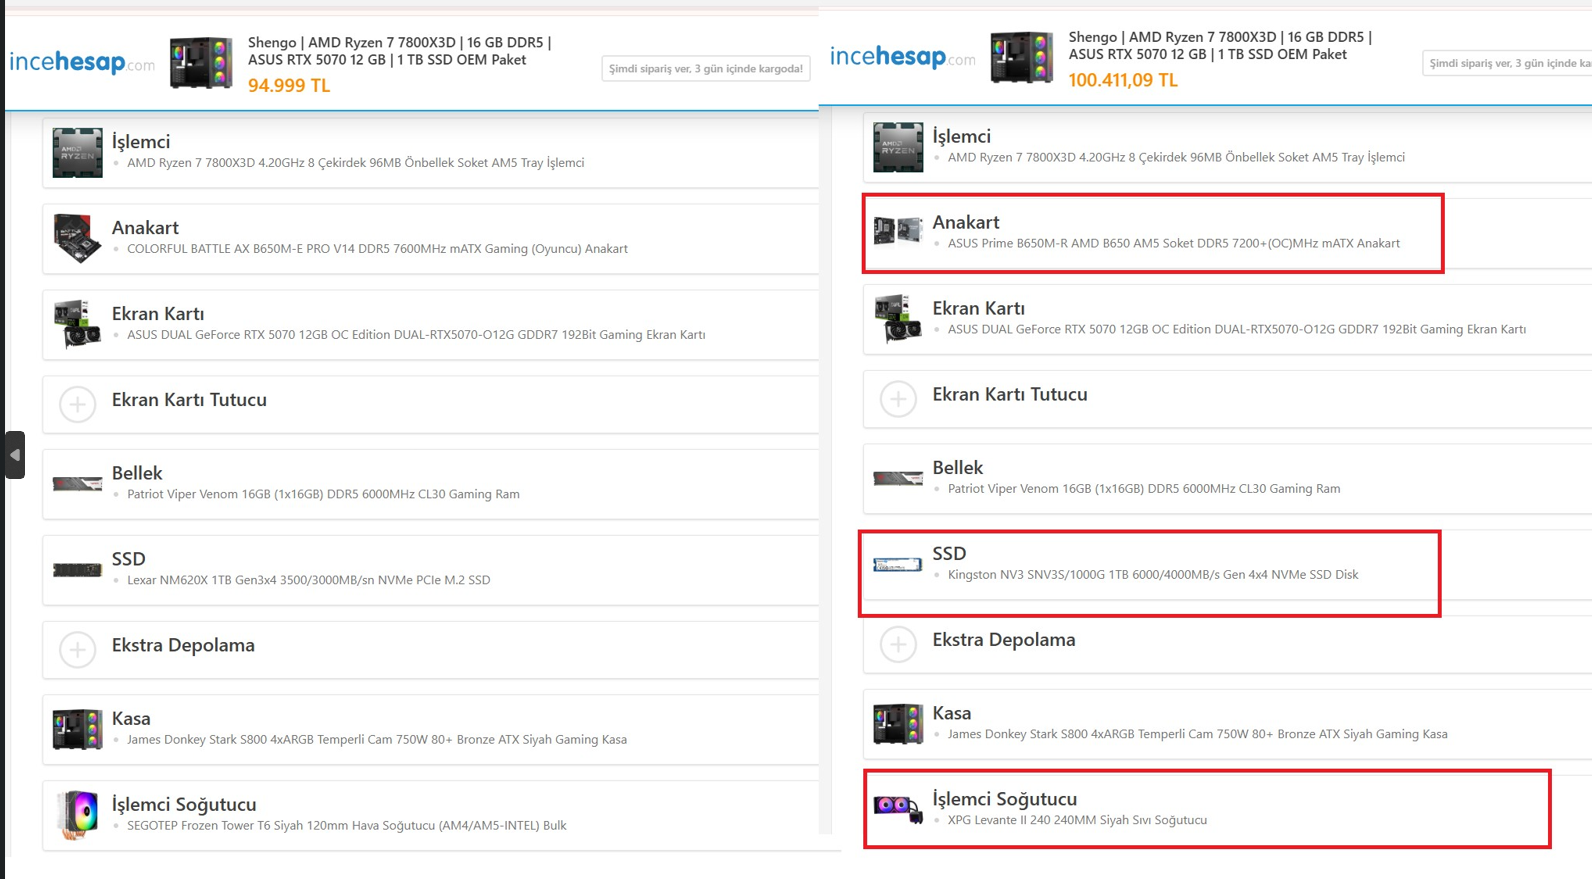The height and width of the screenshot is (879, 1592).
Task: Click the 'Şimdi sipariş ver' shipping badge, 94.999 TL build
Action: point(706,68)
